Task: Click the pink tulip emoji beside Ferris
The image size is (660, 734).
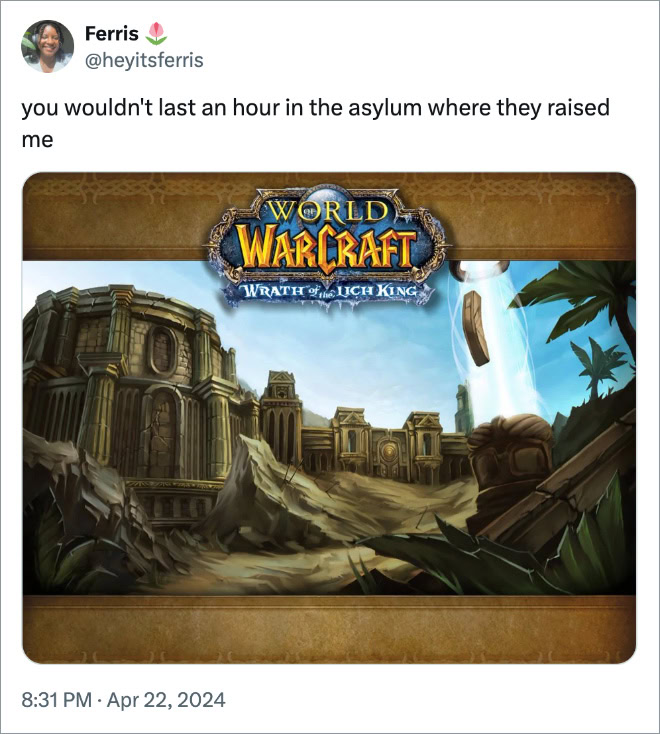Action: click(x=157, y=34)
